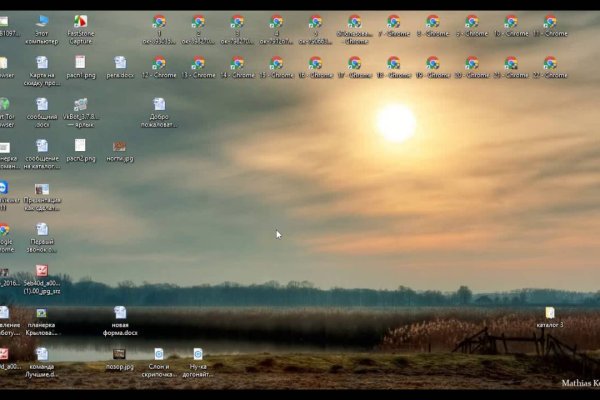Select the 'ногти.jpg' image thumbnail
This screenshot has width=600, height=400.
click(120, 146)
